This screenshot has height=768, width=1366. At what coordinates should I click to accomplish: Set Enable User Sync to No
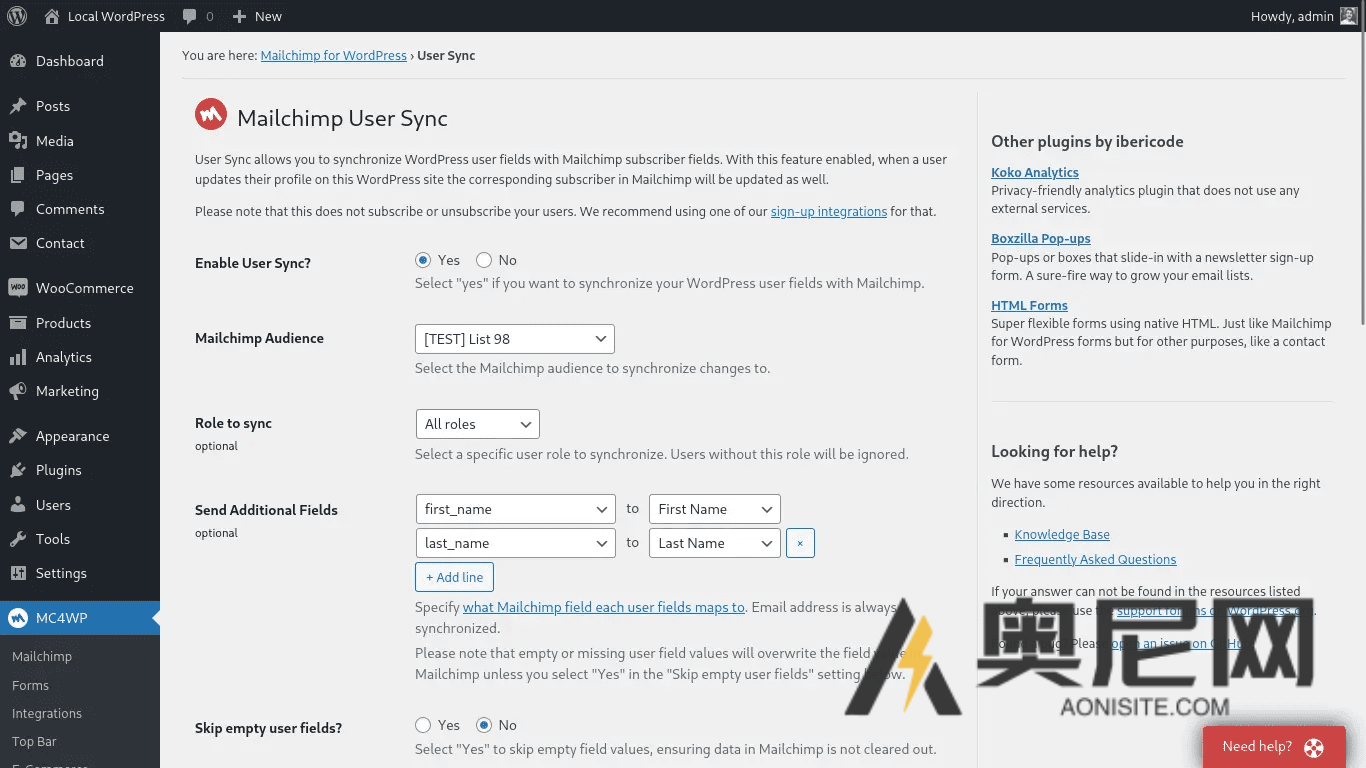[484, 260]
